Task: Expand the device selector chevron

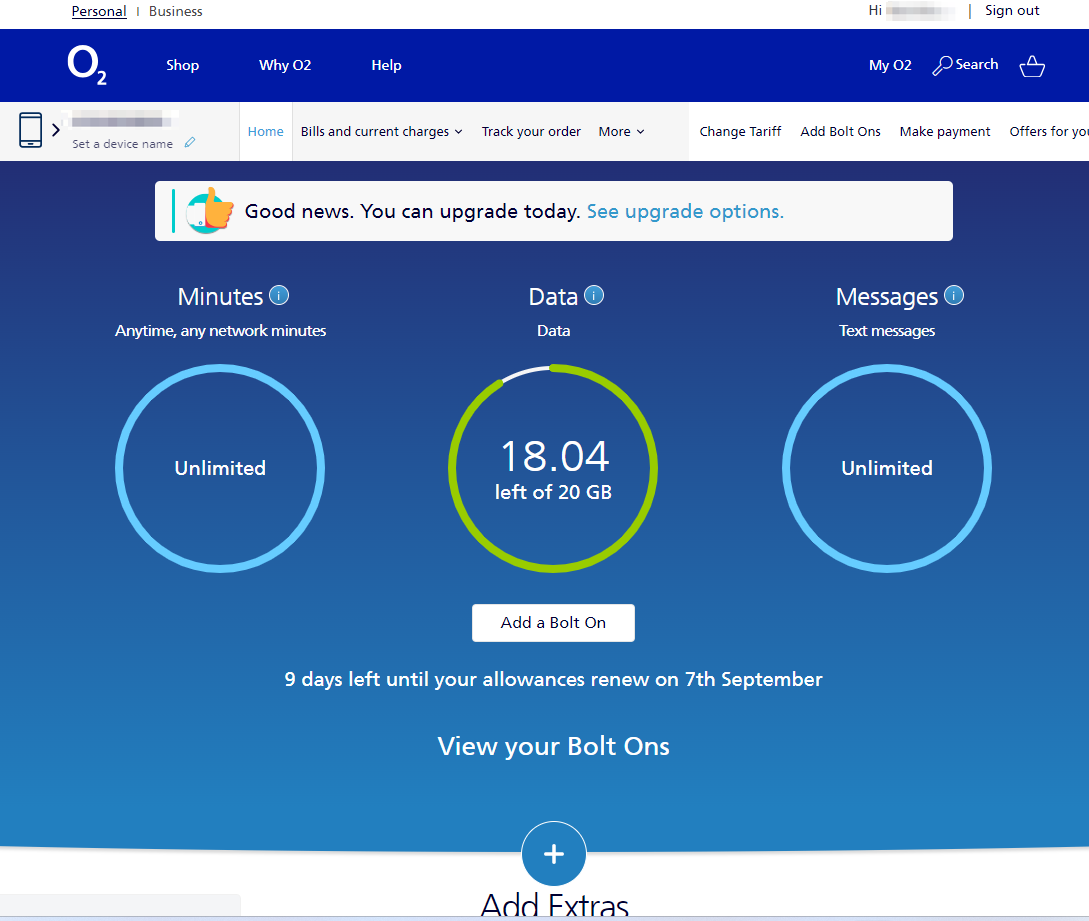Action: pyautogui.click(x=56, y=130)
